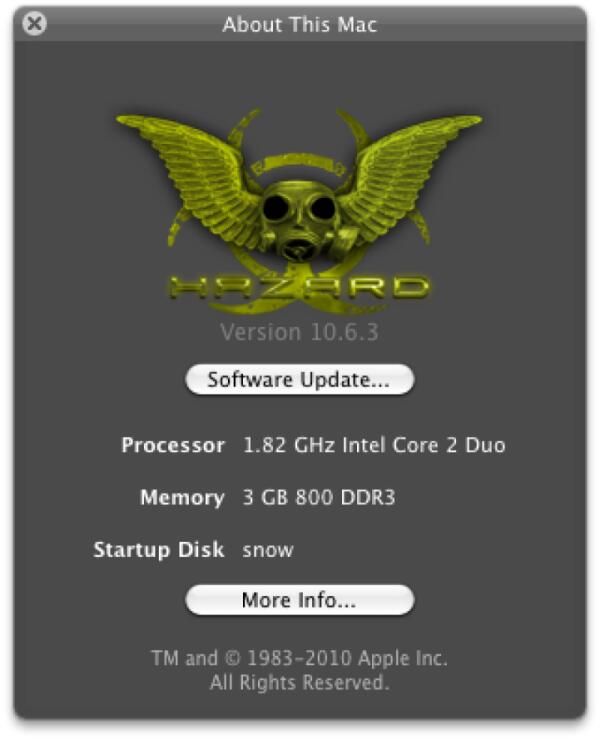Click the biohazard ring above the mask

pyautogui.click(x=299, y=165)
